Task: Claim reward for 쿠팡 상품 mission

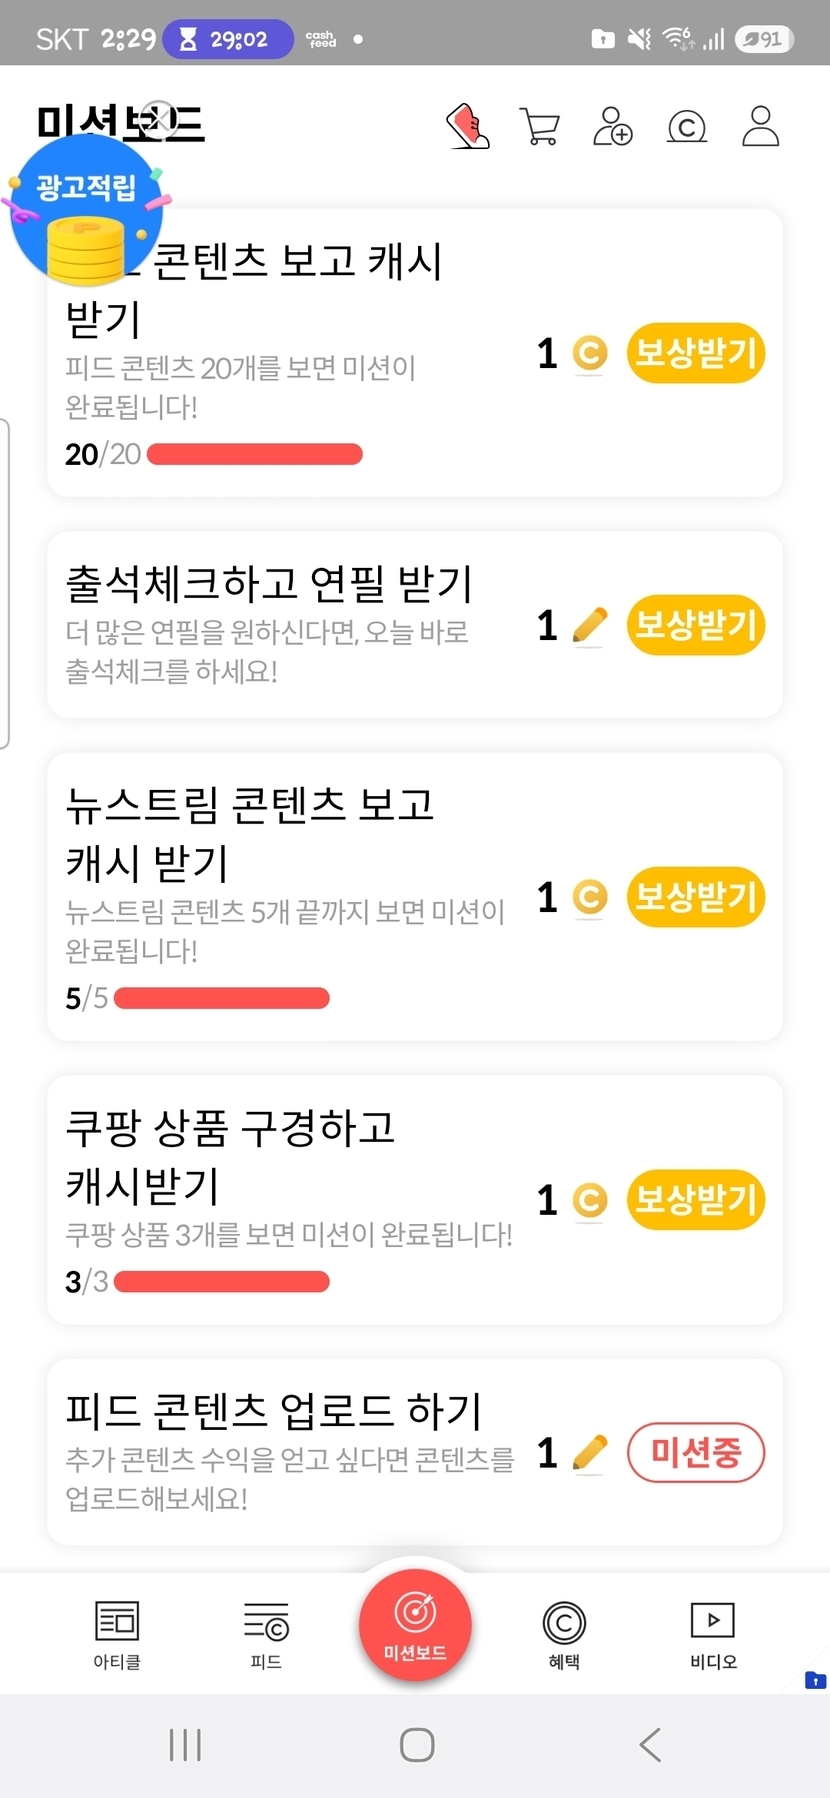Action: tap(695, 1199)
